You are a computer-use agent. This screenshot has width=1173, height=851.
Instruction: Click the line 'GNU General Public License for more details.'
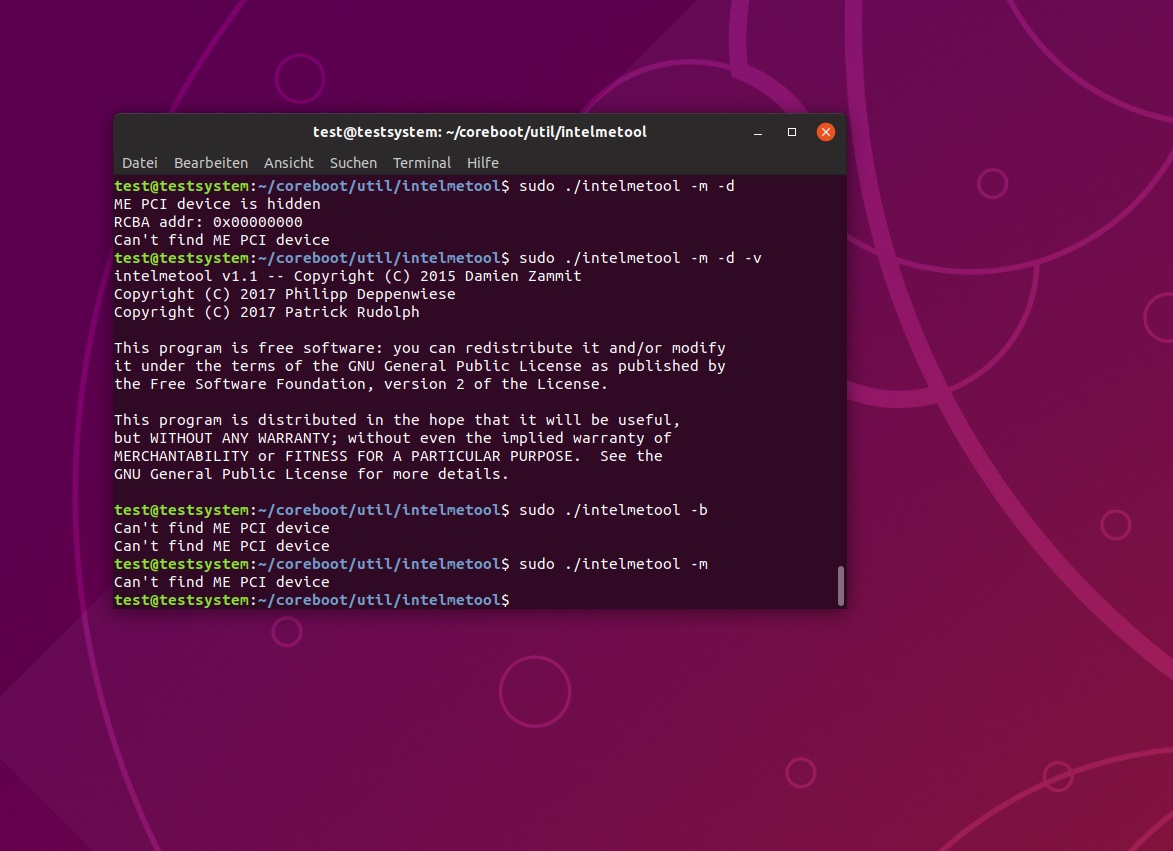point(311,473)
